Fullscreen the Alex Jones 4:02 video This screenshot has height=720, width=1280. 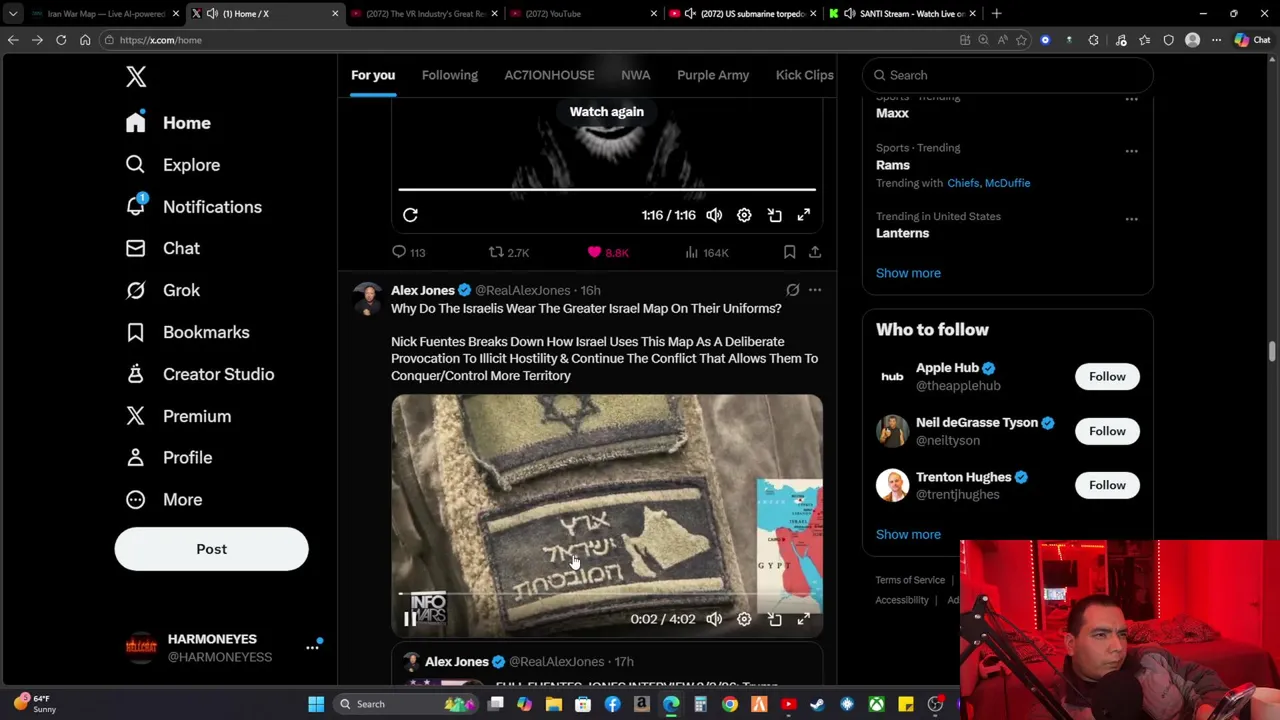click(x=804, y=619)
